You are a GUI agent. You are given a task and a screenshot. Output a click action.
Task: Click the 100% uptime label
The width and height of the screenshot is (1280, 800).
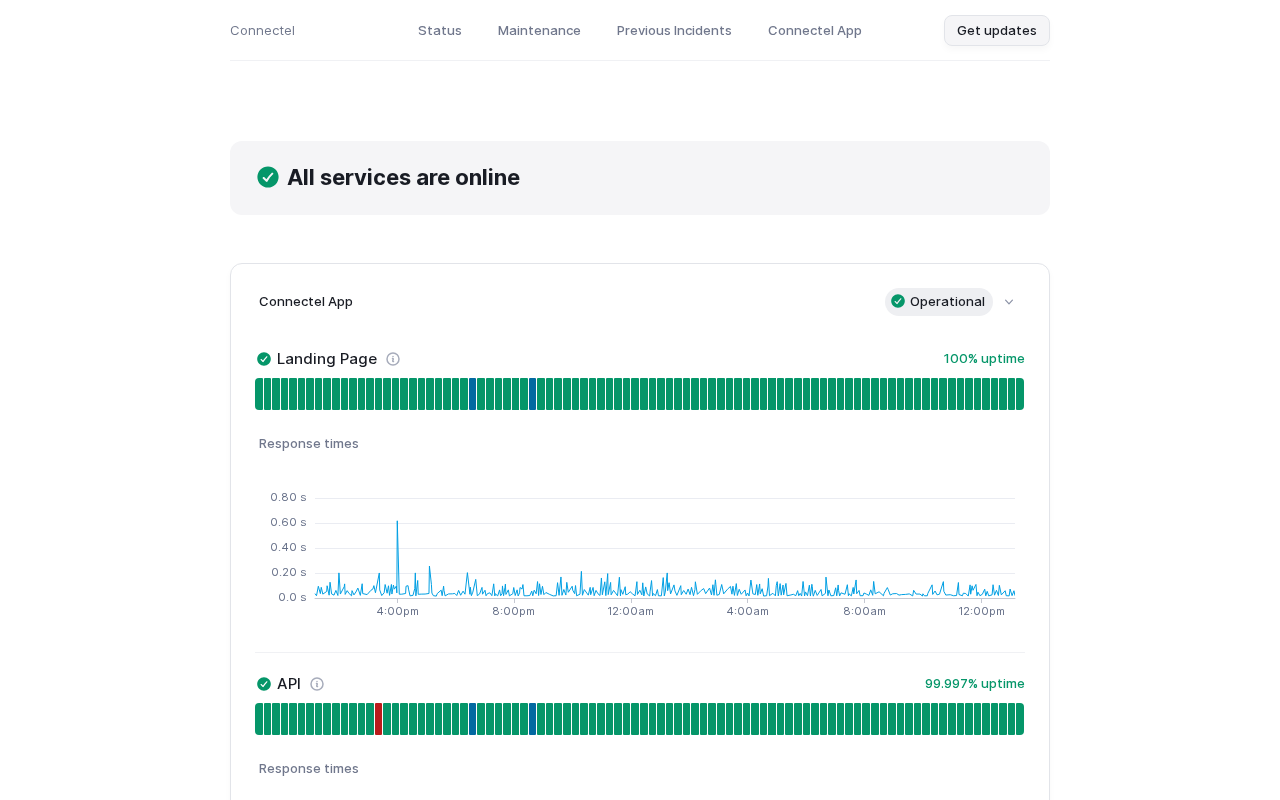coord(984,358)
